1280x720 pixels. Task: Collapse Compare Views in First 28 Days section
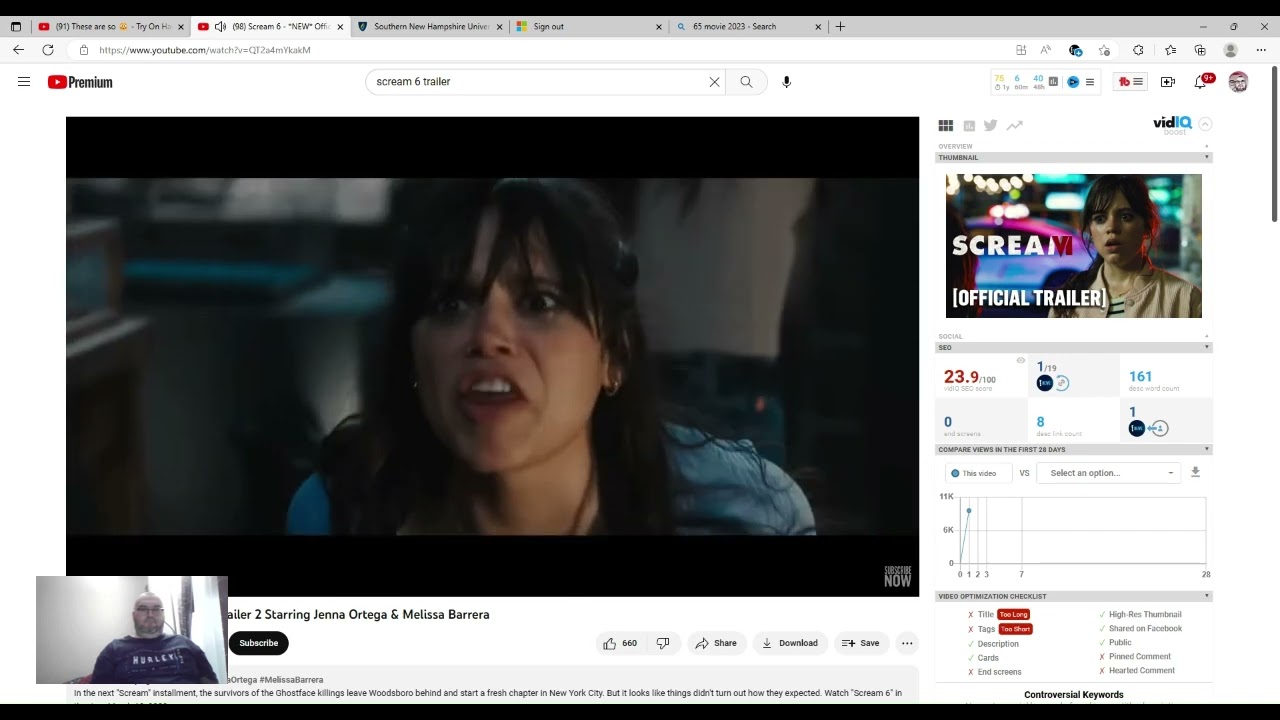coord(1073,449)
